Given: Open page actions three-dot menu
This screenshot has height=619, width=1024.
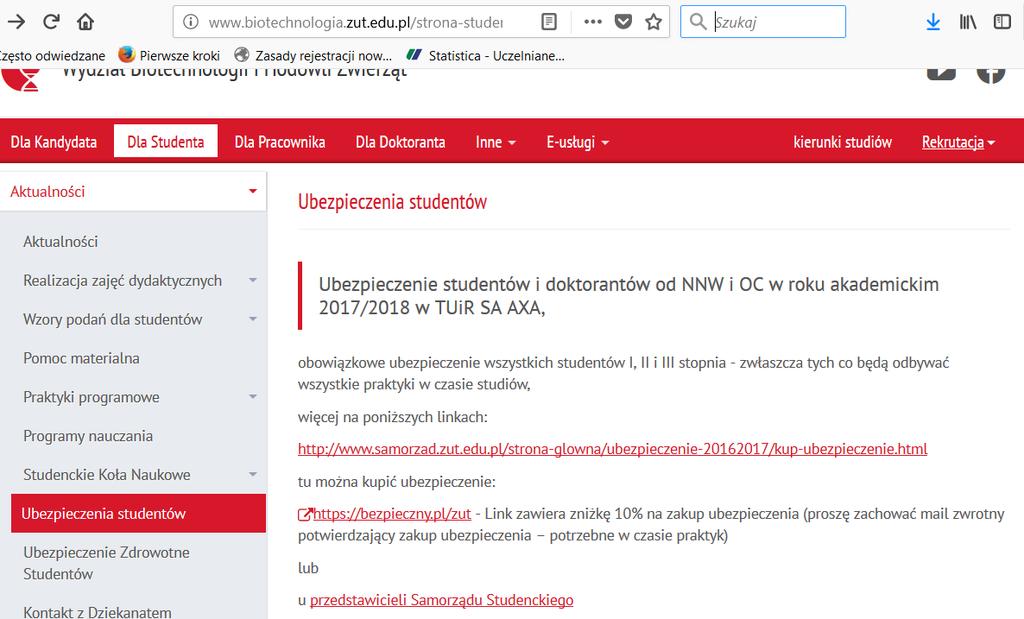Looking at the screenshot, I should tap(593, 22).
